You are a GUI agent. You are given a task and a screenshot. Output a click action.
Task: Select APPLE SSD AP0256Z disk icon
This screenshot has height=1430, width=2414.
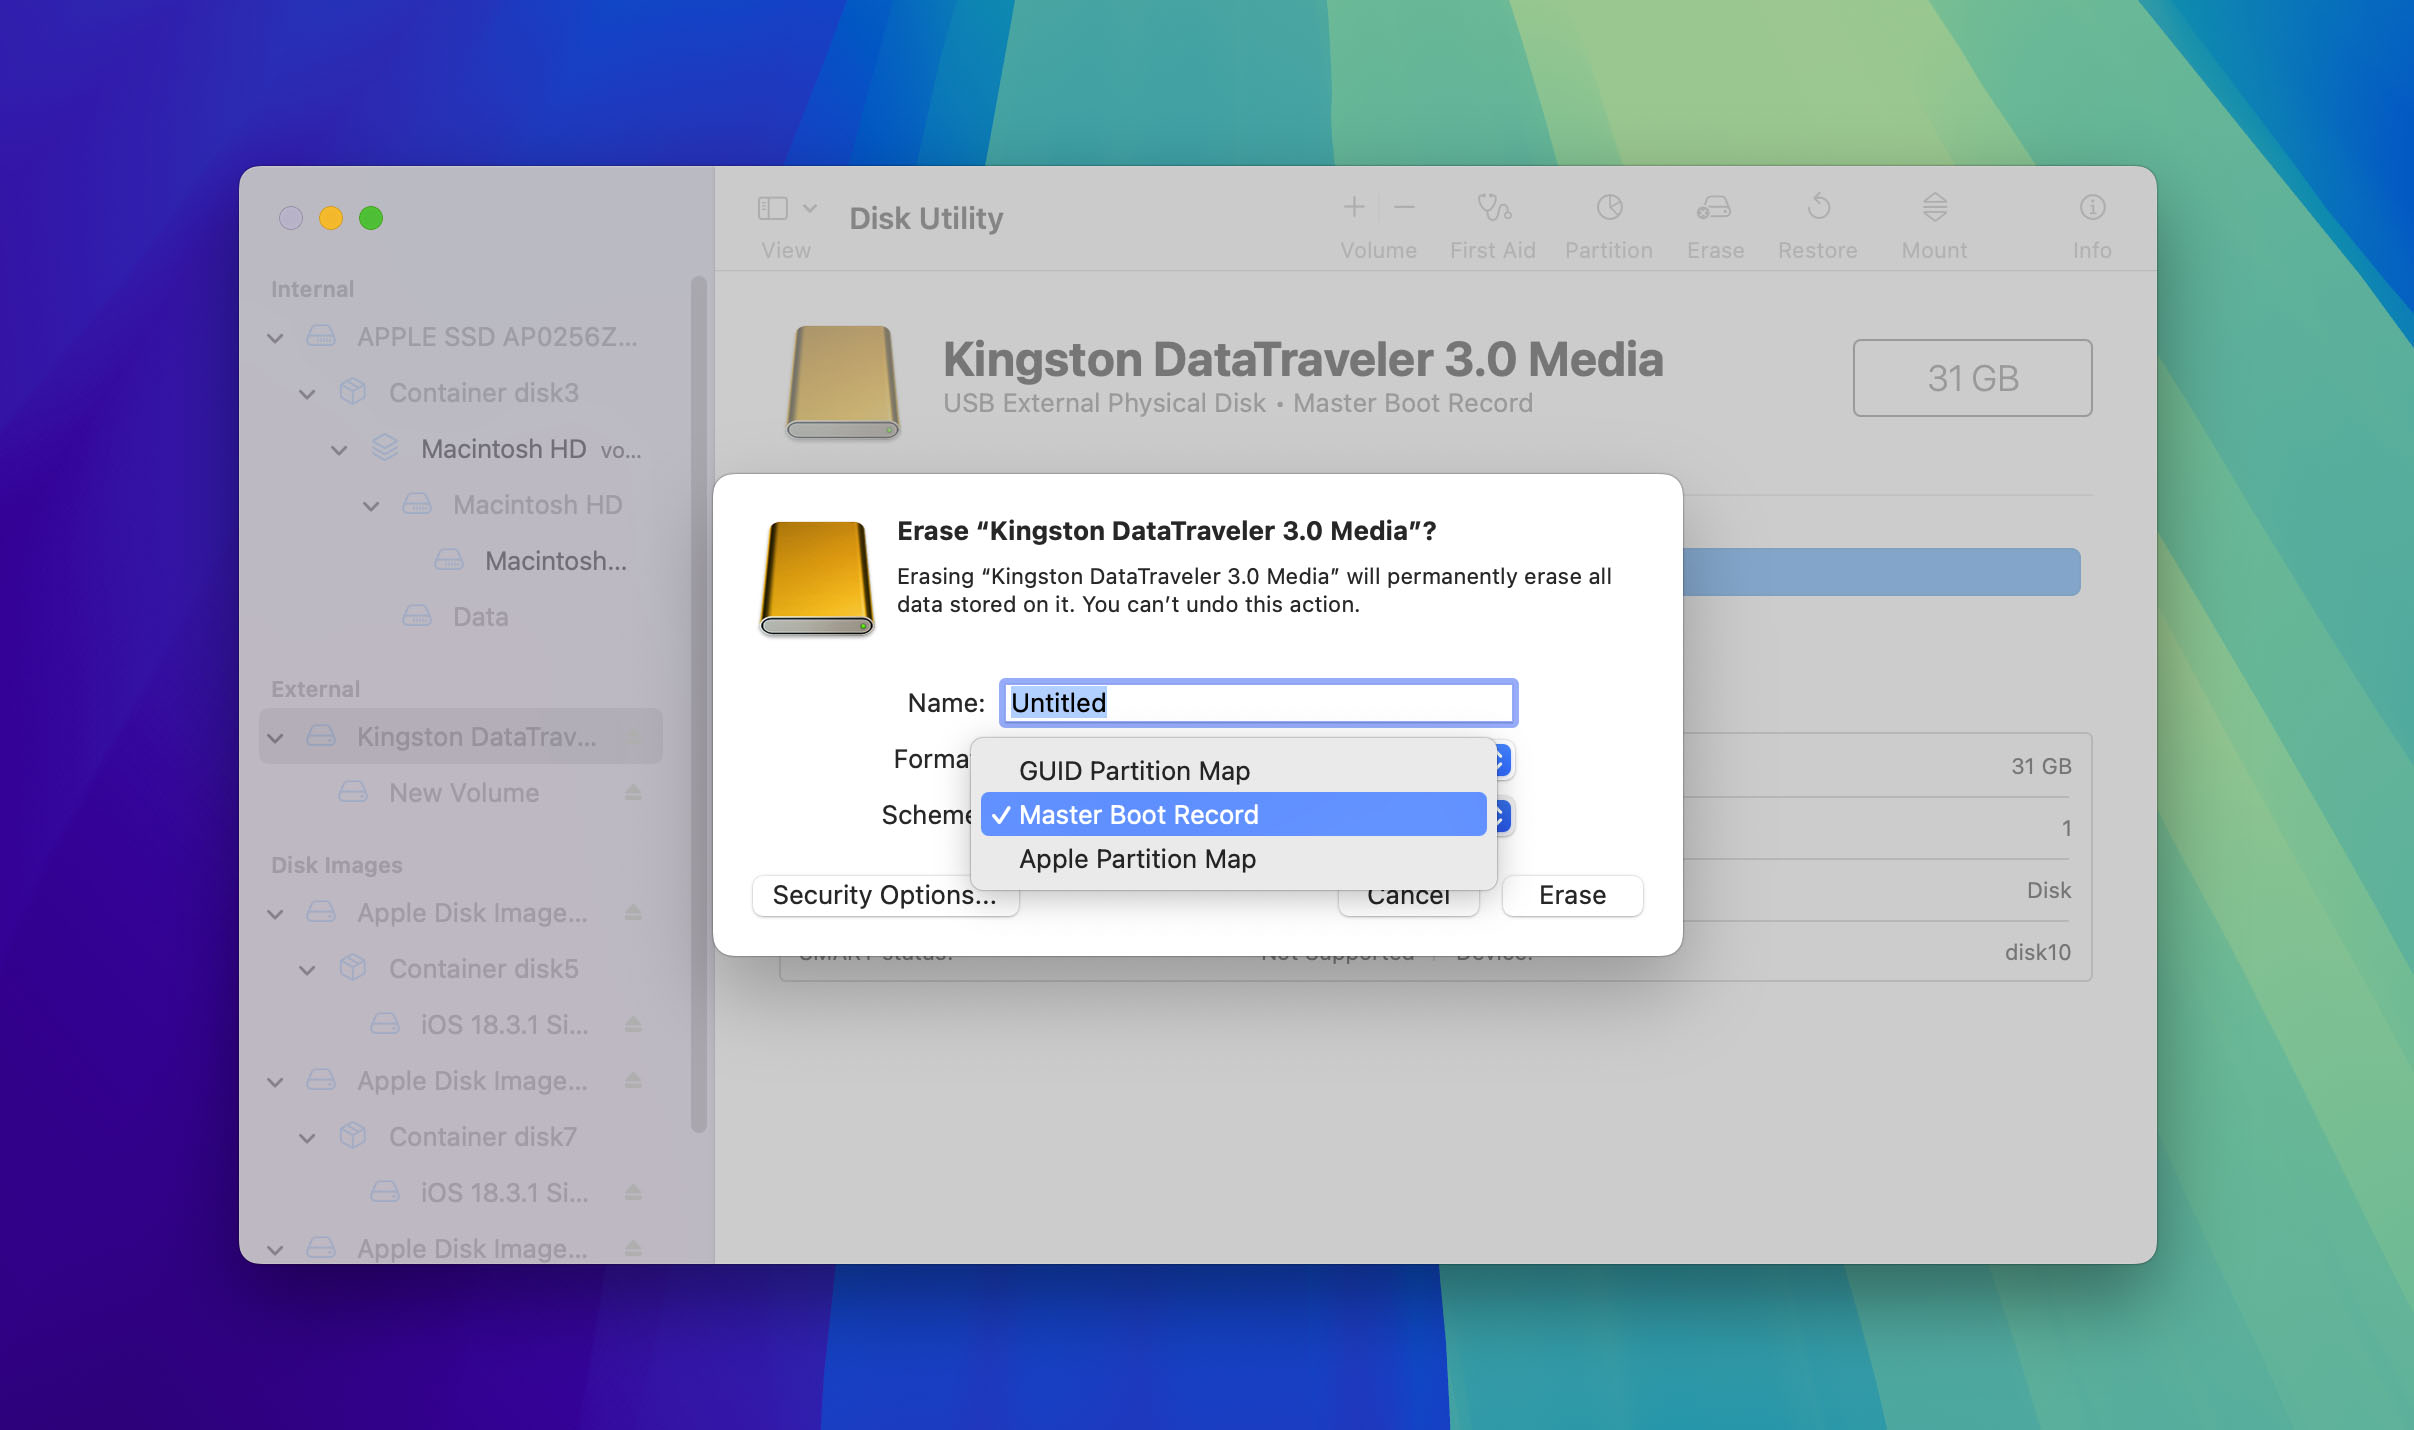[x=321, y=336]
